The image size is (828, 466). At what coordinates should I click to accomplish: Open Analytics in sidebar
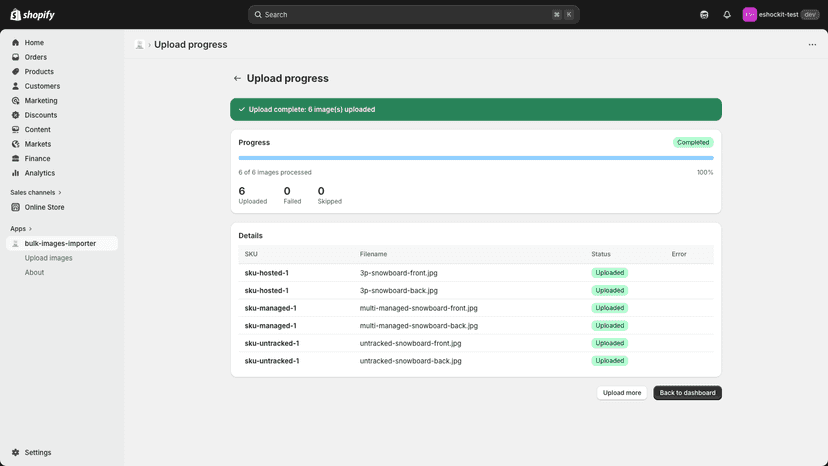[40, 173]
